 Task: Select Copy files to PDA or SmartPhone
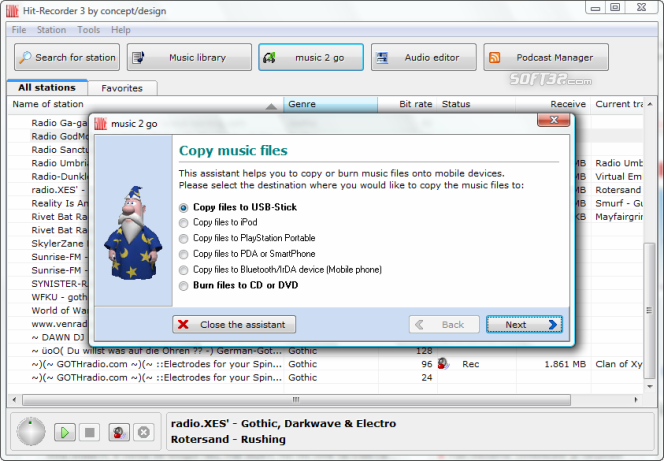point(247,254)
